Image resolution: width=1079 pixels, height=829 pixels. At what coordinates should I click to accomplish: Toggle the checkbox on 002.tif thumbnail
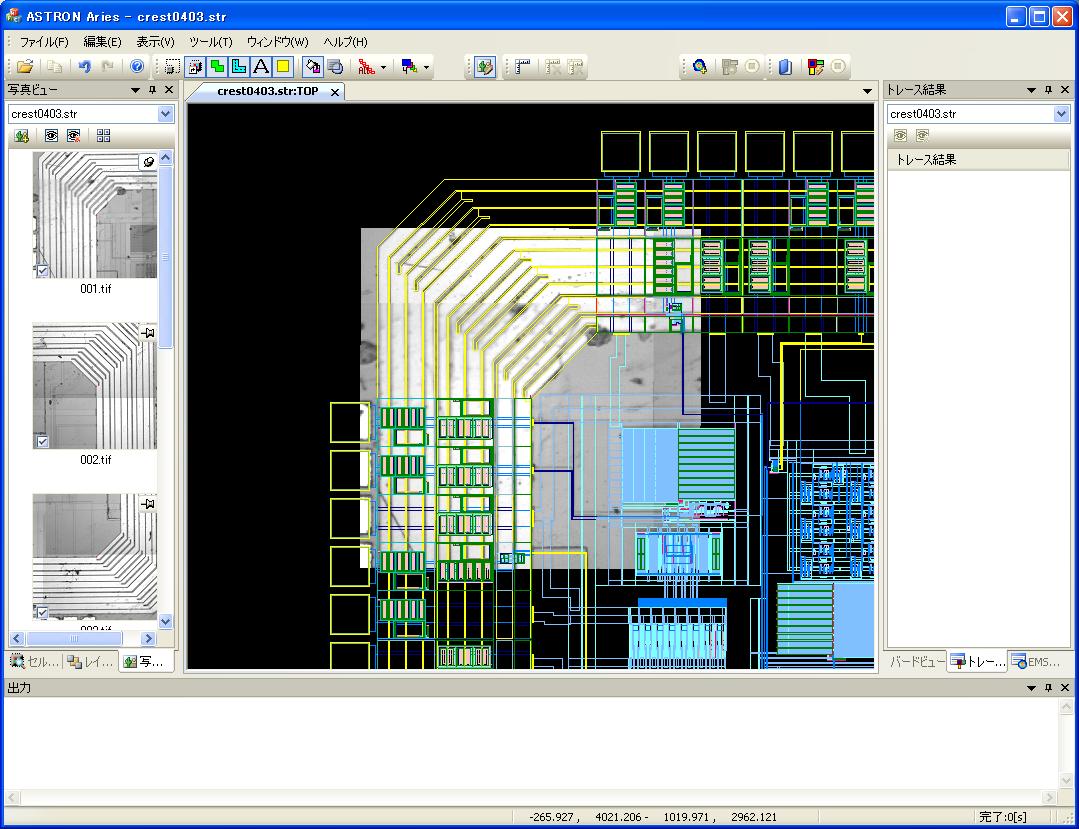pyautogui.click(x=42, y=441)
